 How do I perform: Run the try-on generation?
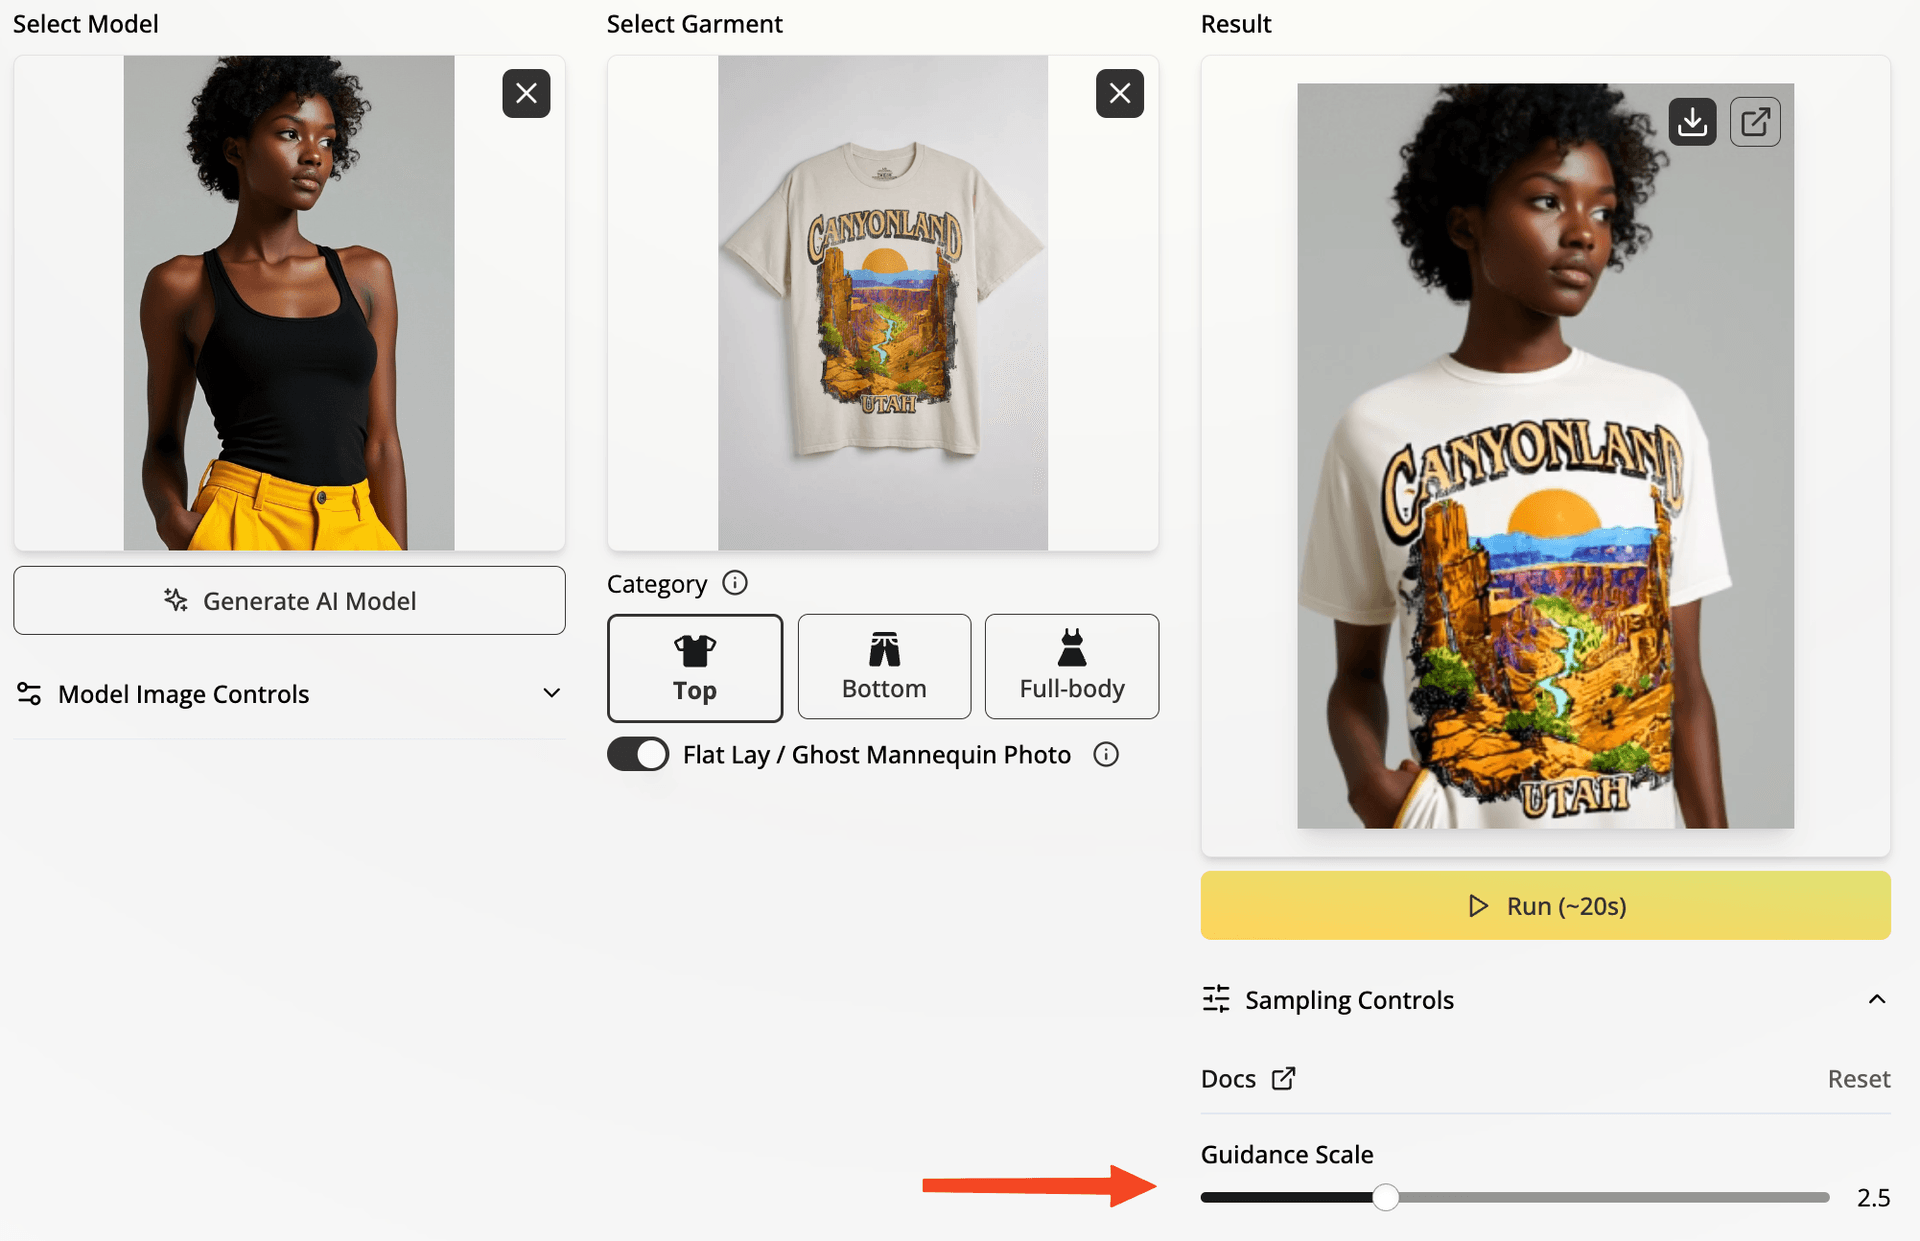[x=1545, y=906]
